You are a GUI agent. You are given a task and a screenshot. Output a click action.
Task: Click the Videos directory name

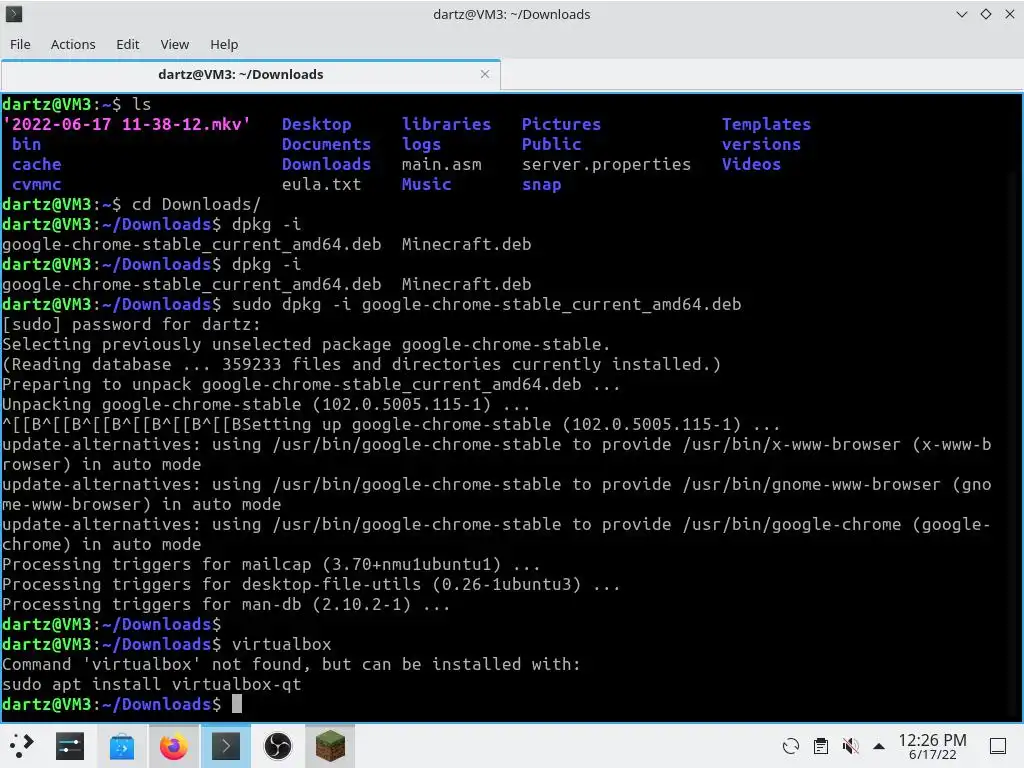tap(751, 164)
